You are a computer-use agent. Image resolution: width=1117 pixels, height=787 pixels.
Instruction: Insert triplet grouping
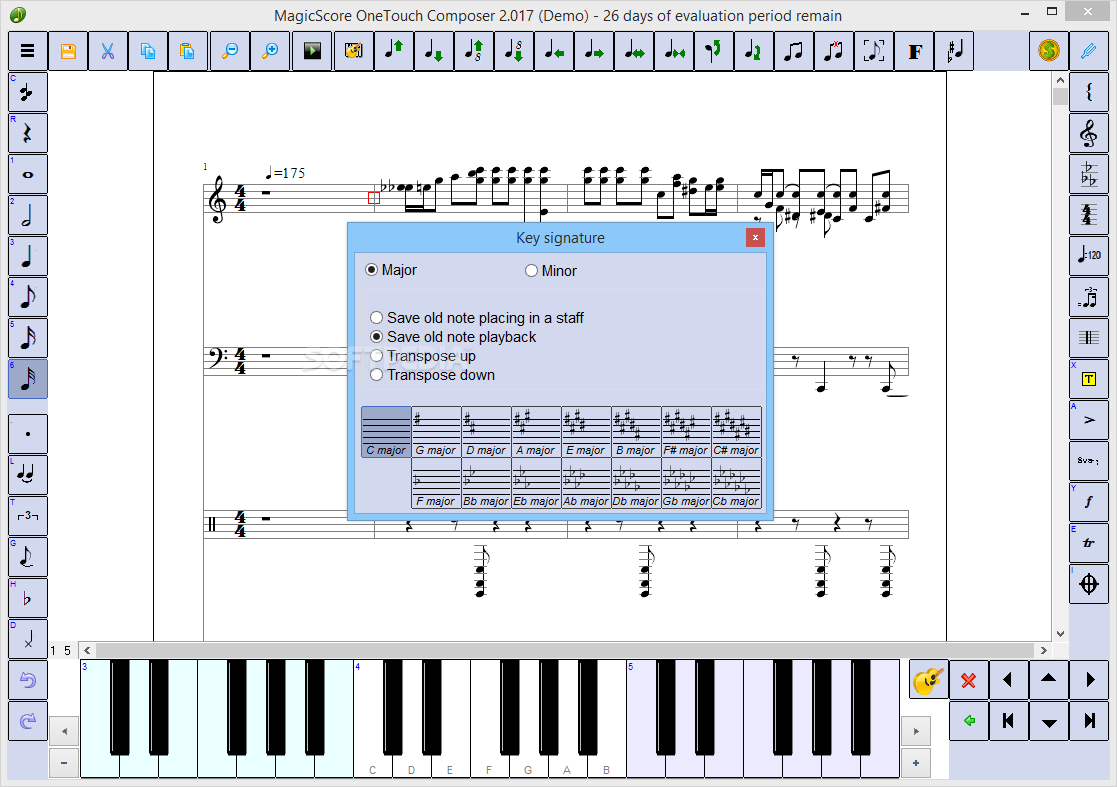[x=28, y=516]
